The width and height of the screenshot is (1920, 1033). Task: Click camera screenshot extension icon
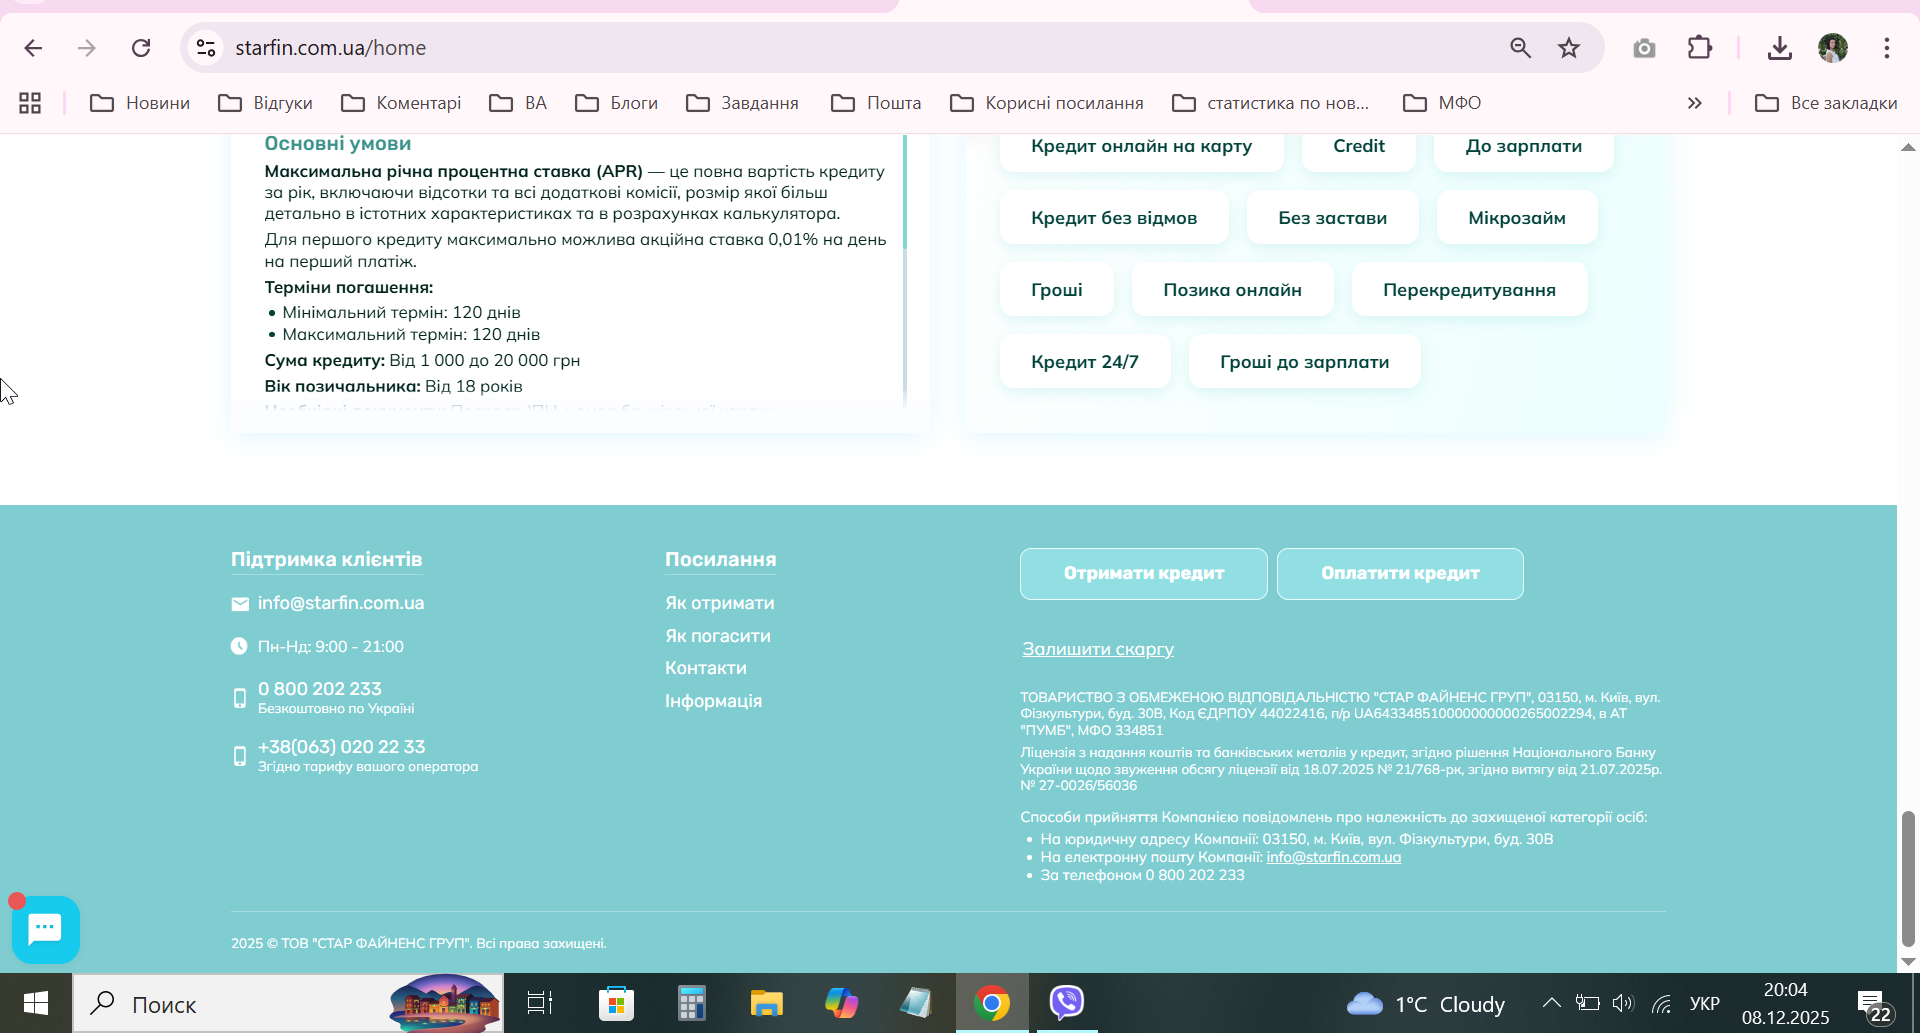click(1644, 48)
